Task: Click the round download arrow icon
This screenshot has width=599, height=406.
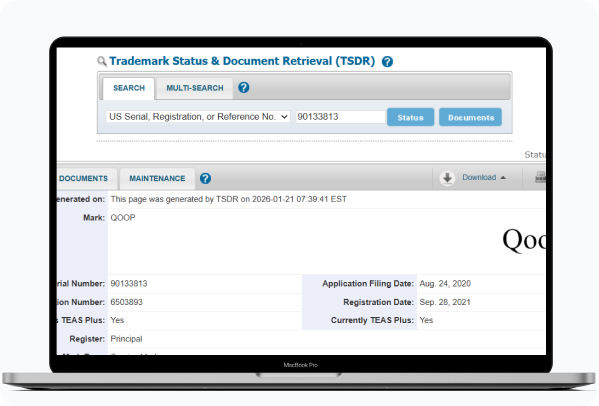Action: tap(447, 178)
